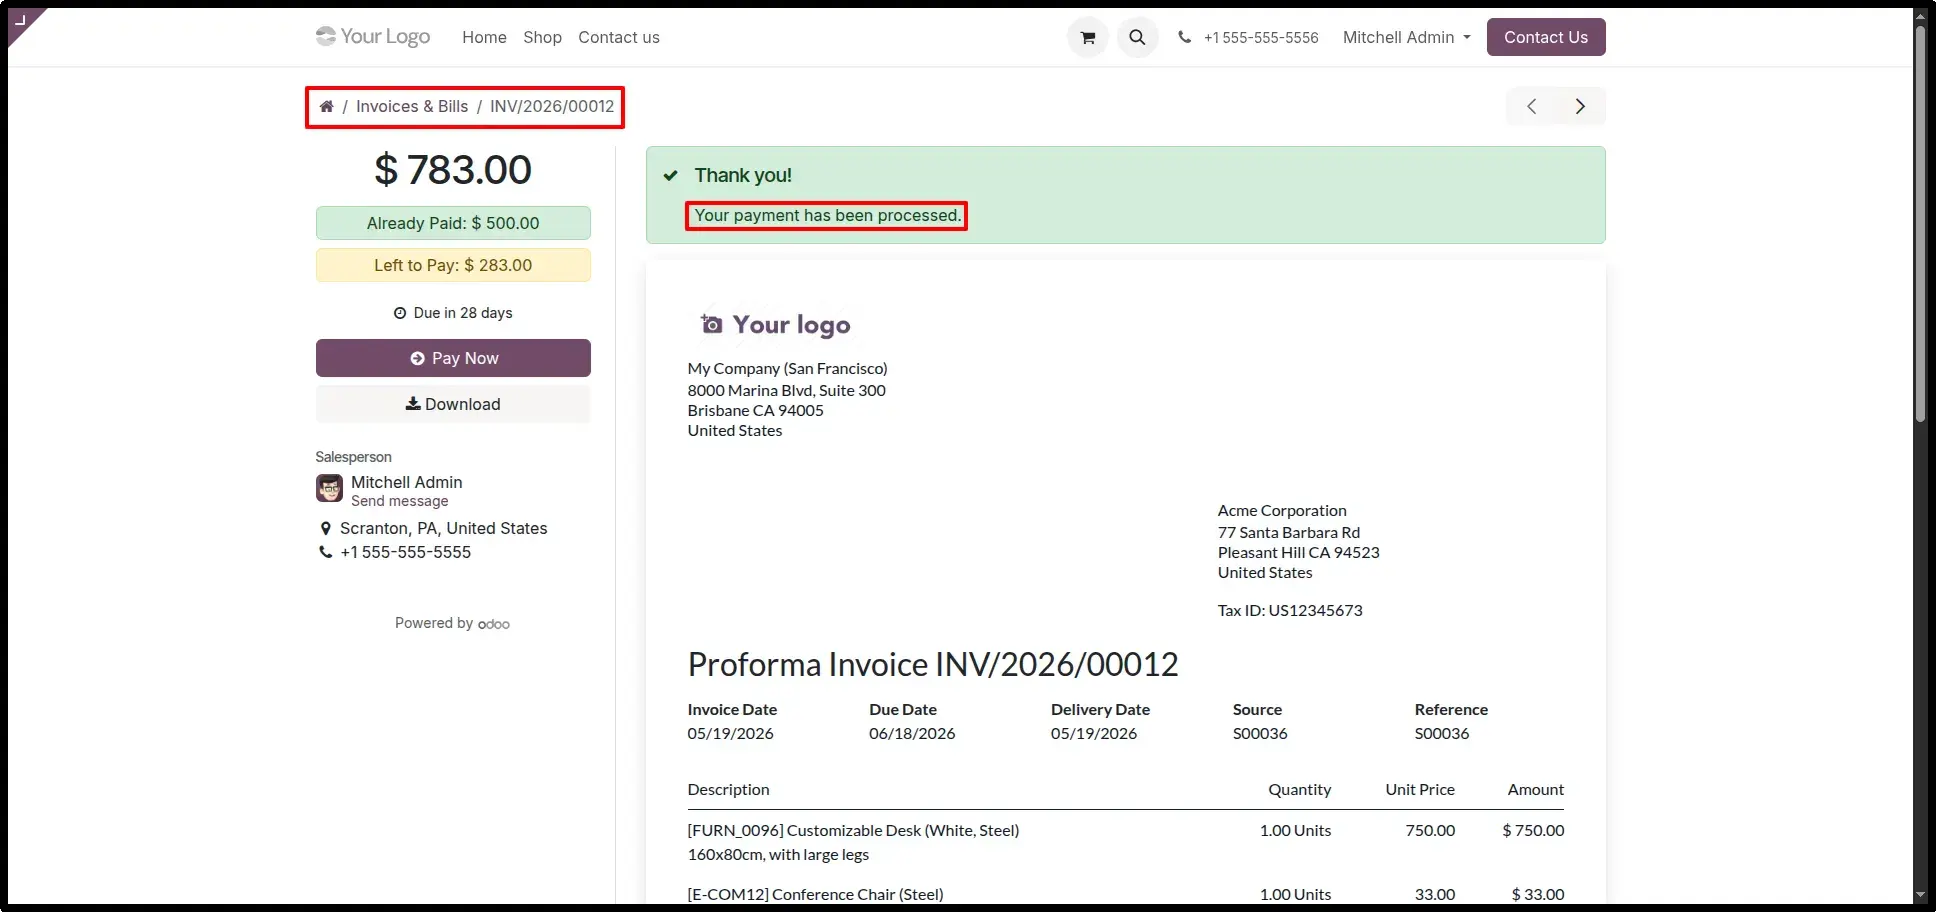Open the Contact us menu item
The image size is (1938, 912).
[x=619, y=38]
